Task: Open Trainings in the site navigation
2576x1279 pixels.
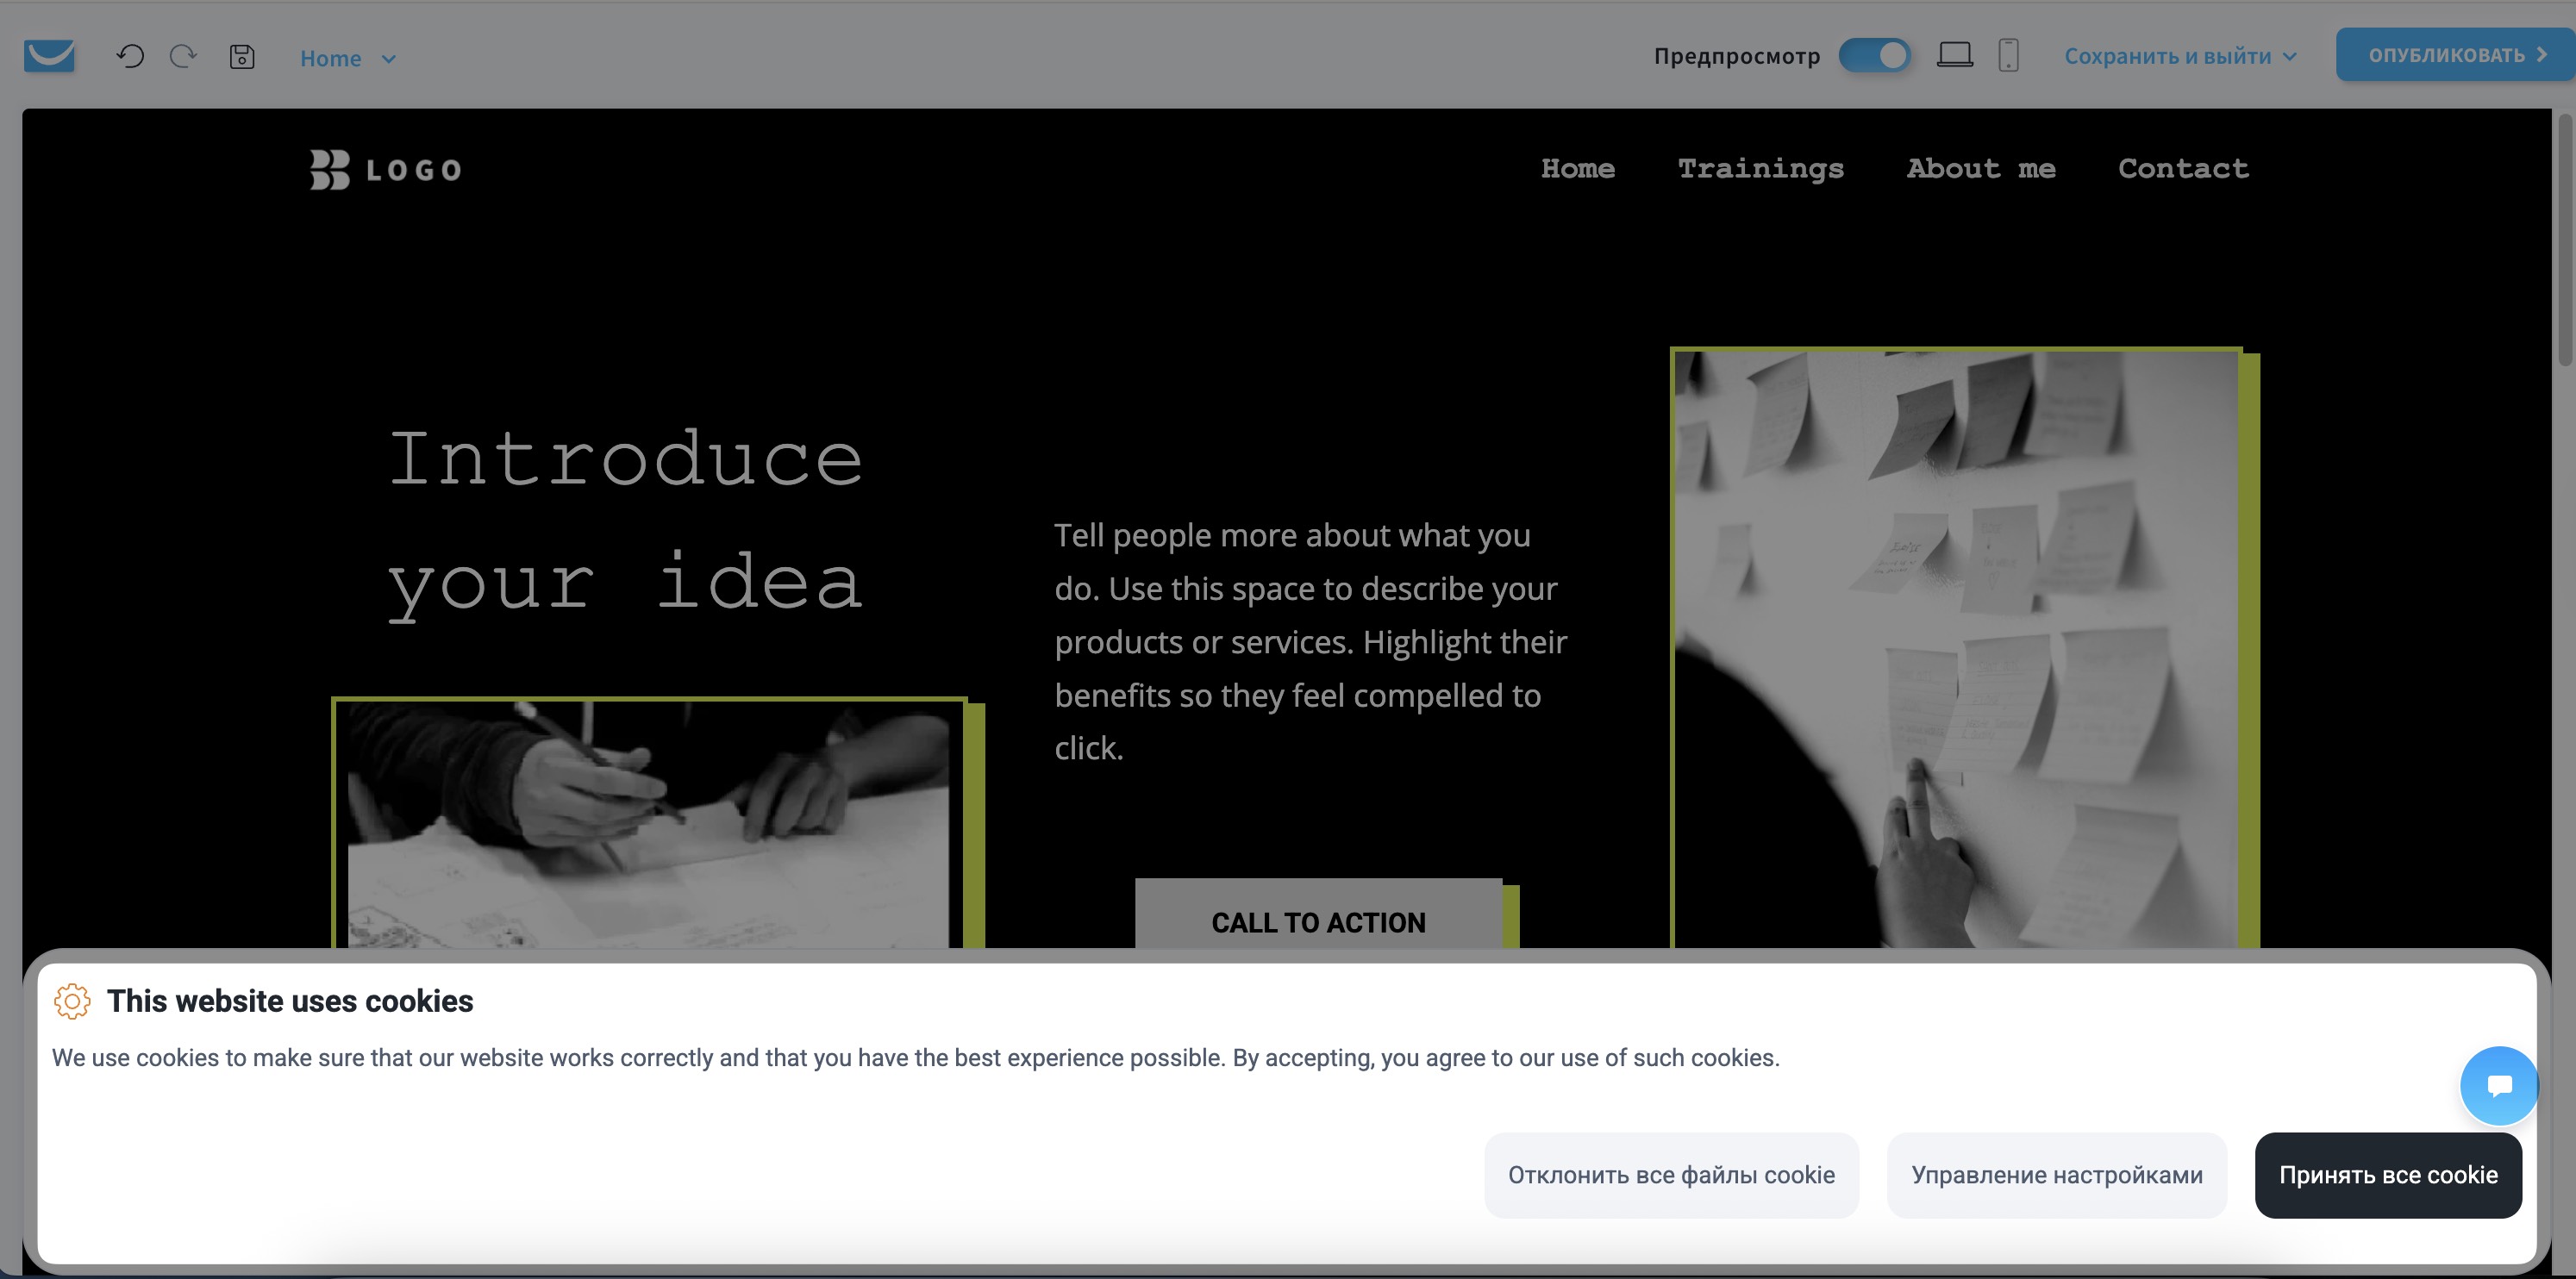Action: point(1760,169)
